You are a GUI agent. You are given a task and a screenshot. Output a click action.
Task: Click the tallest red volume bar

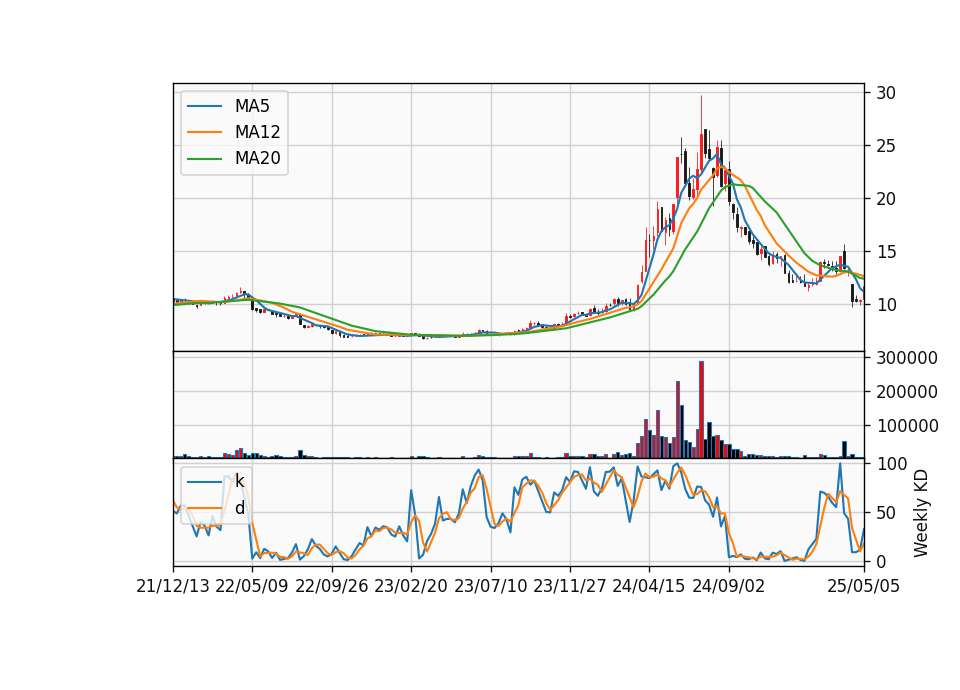(x=701, y=410)
